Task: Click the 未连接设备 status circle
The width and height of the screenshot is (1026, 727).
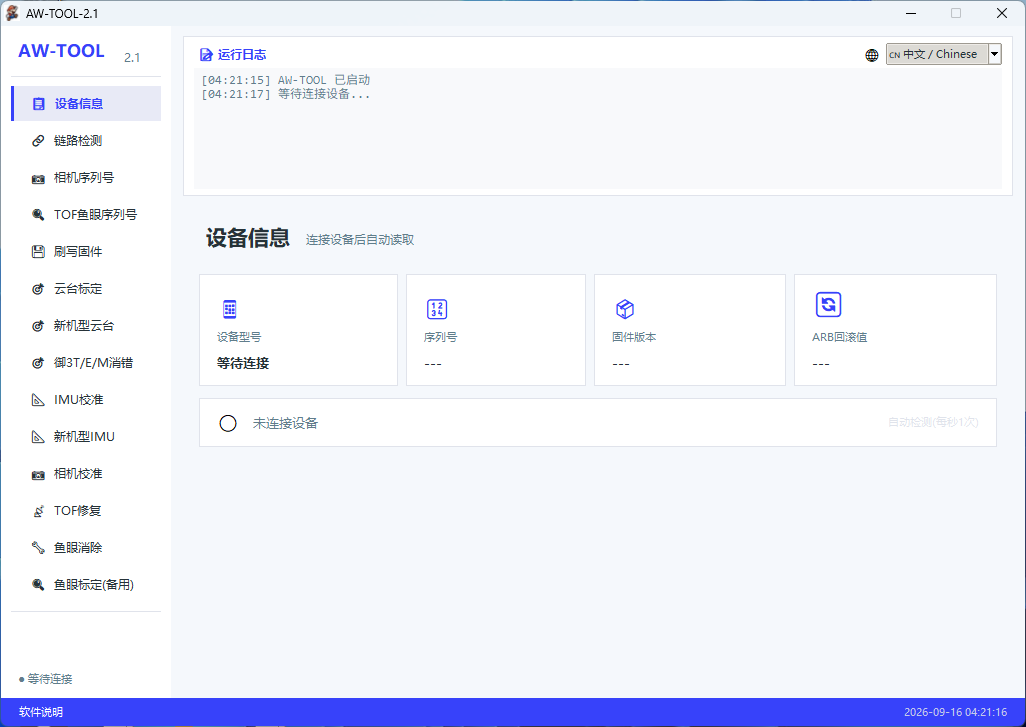Action: point(228,423)
